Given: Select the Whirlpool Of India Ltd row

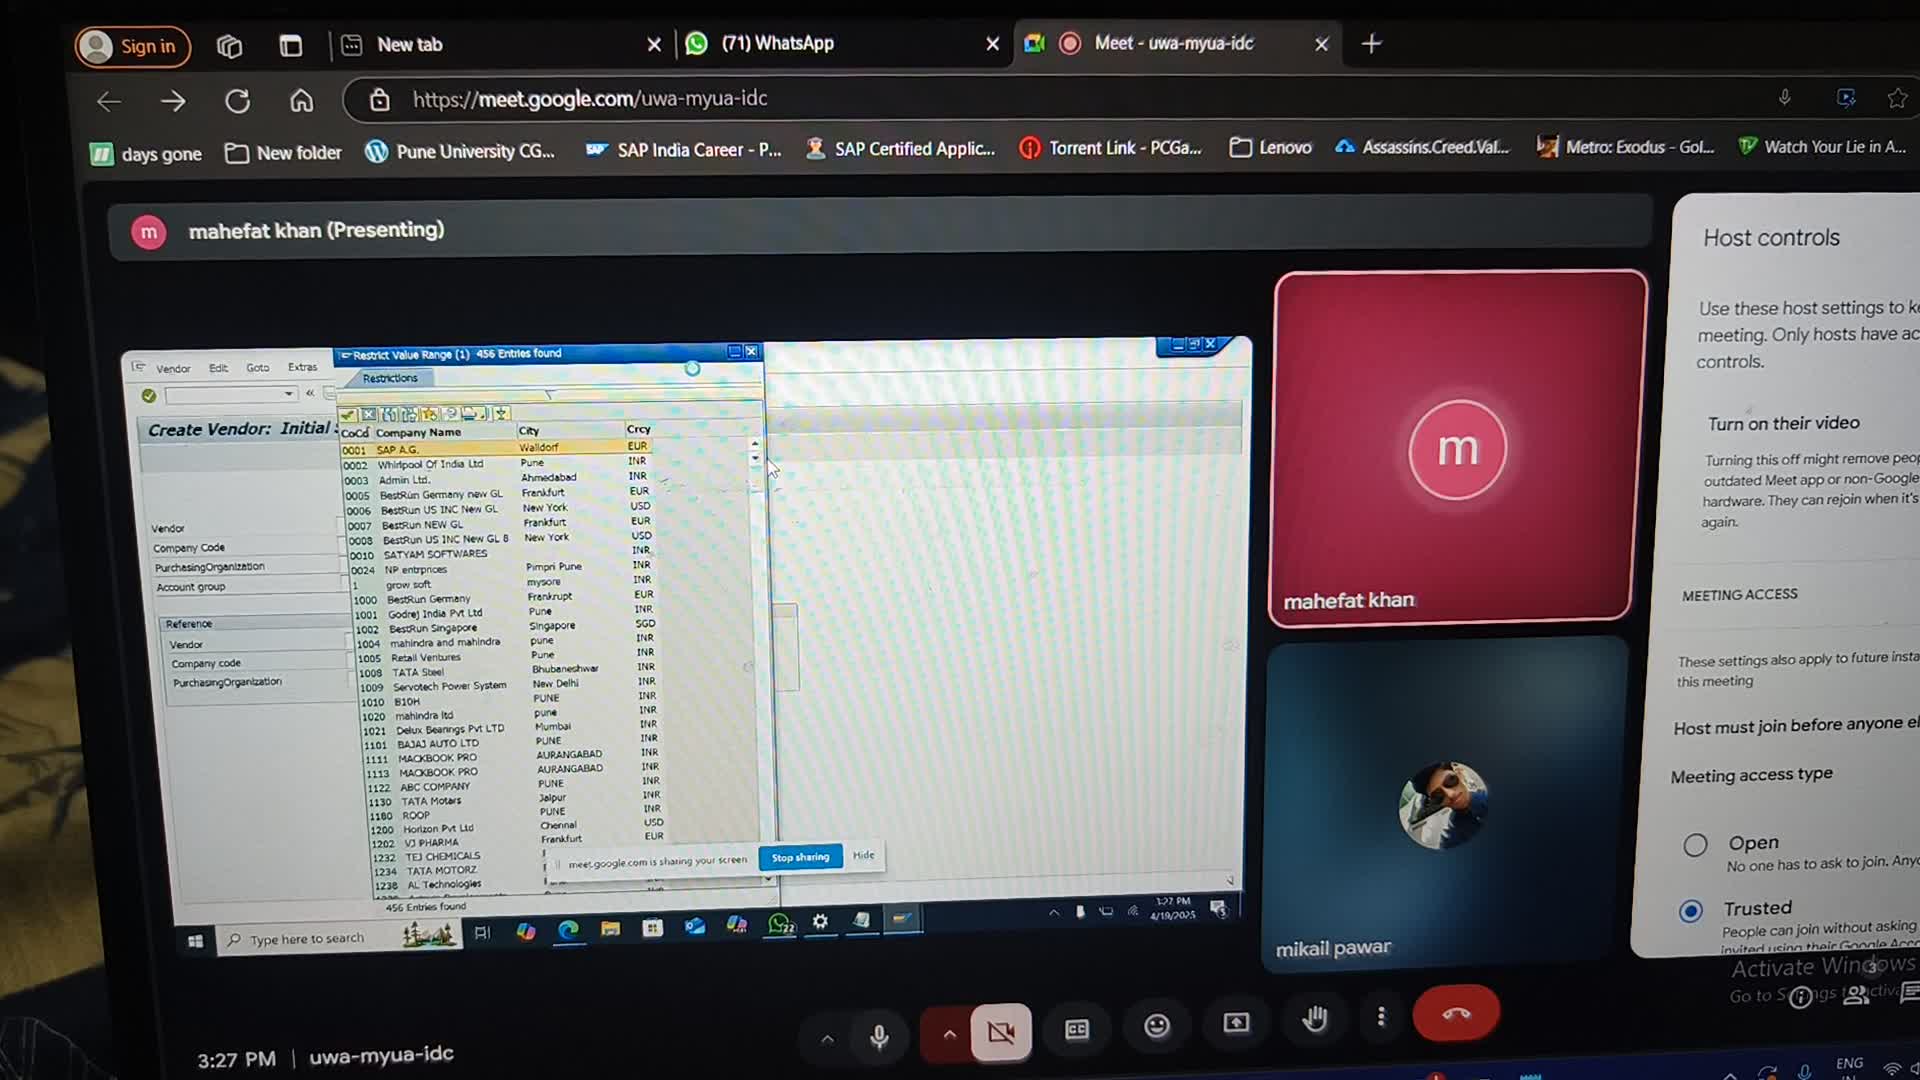Looking at the screenshot, I should click(x=497, y=464).
